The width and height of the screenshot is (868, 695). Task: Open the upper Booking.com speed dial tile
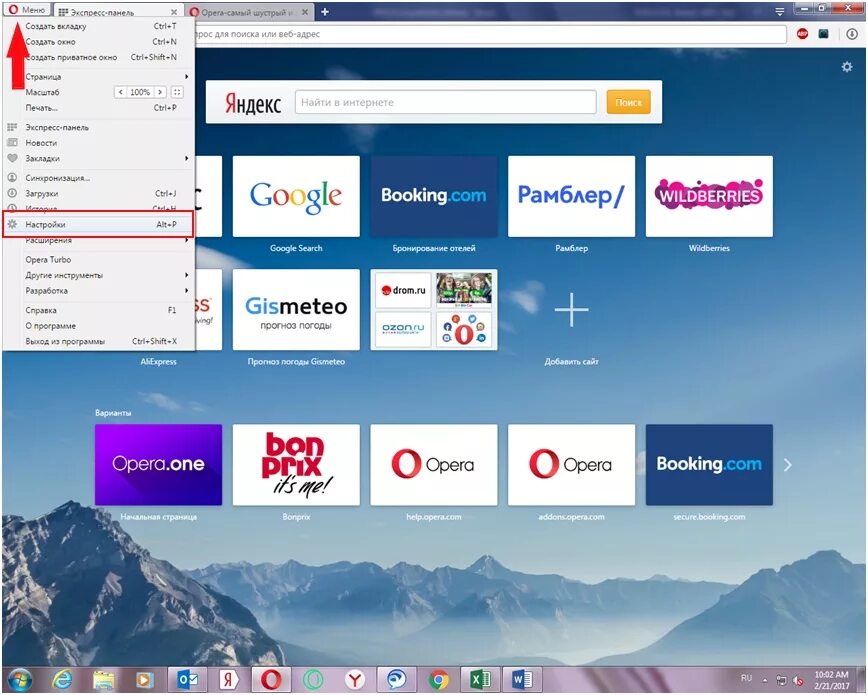pyautogui.click(x=434, y=196)
